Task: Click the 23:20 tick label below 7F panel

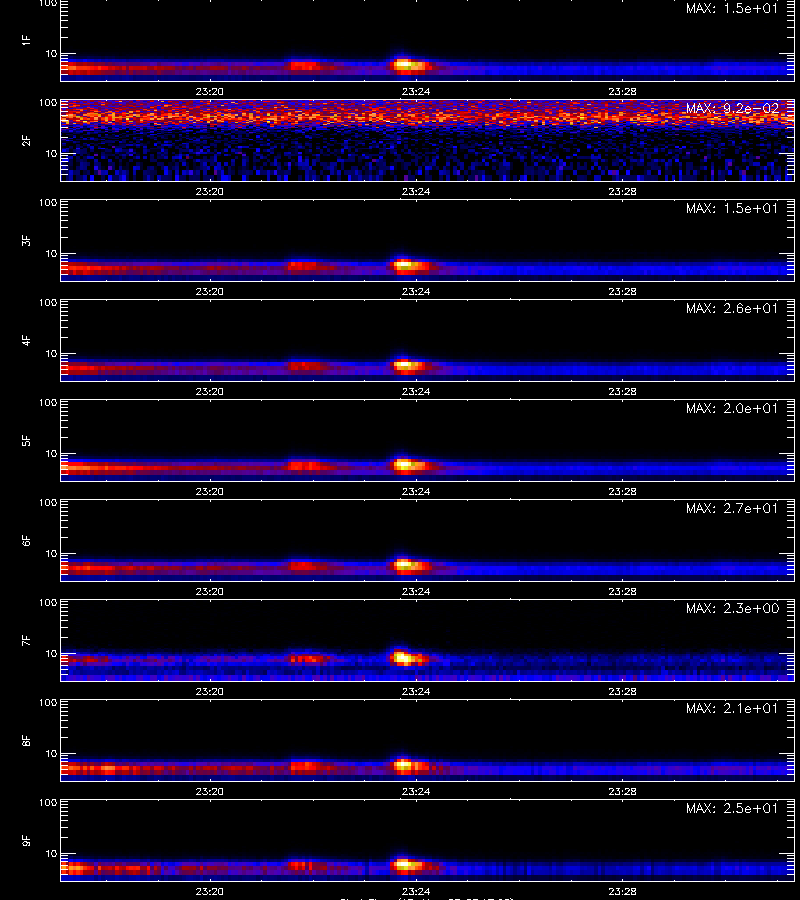Action: (209, 691)
